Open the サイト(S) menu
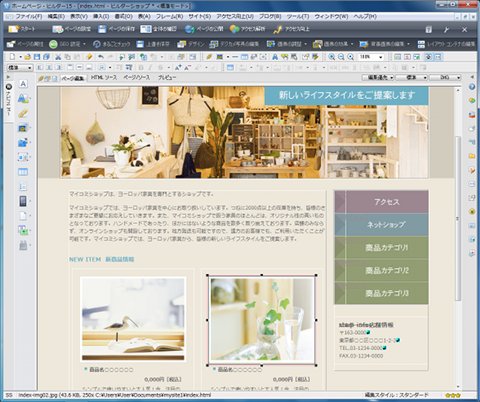 coord(199,16)
